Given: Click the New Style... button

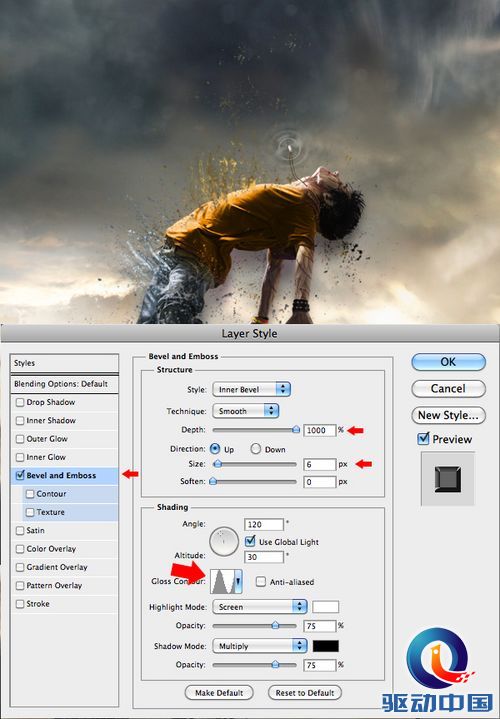Looking at the screenshot, I should 448,415.
